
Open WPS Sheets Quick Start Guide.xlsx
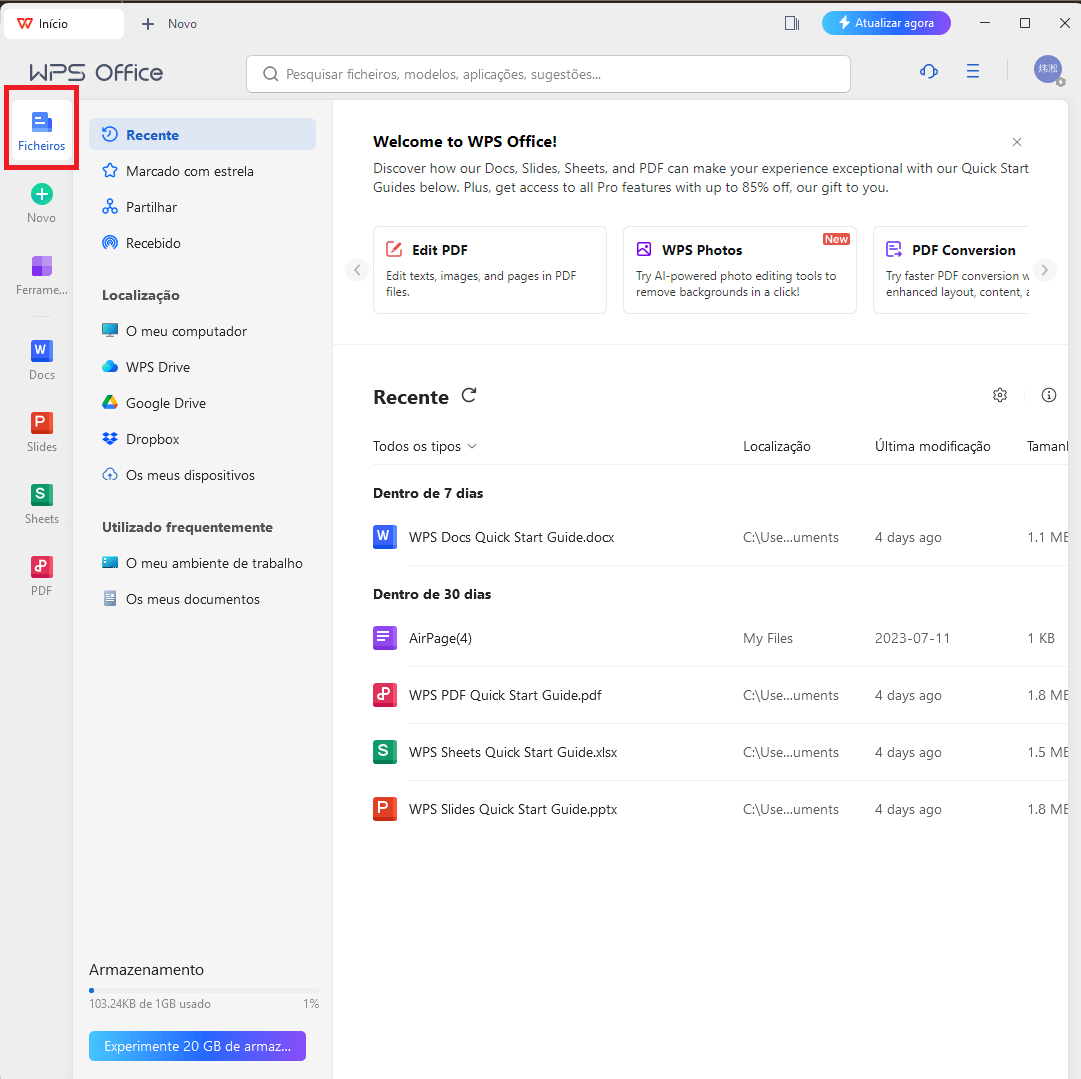tap(513, 752)
